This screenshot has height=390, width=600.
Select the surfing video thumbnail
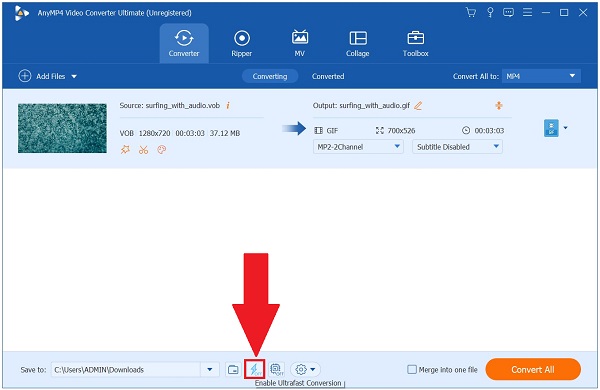[62, 128]
